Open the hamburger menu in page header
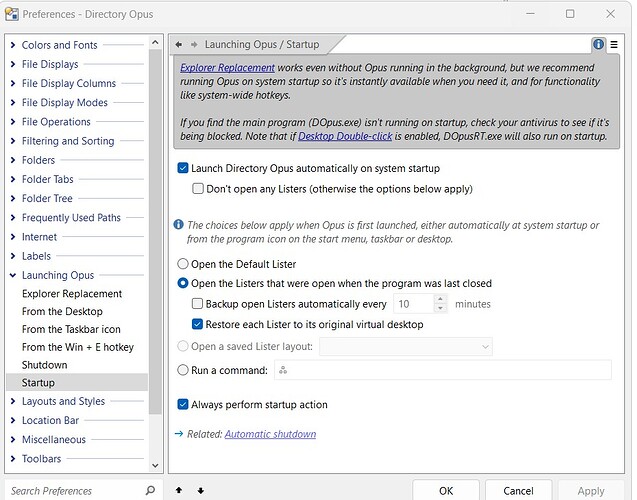This screenshot has width=637, height=500. [x=613, y=45]
